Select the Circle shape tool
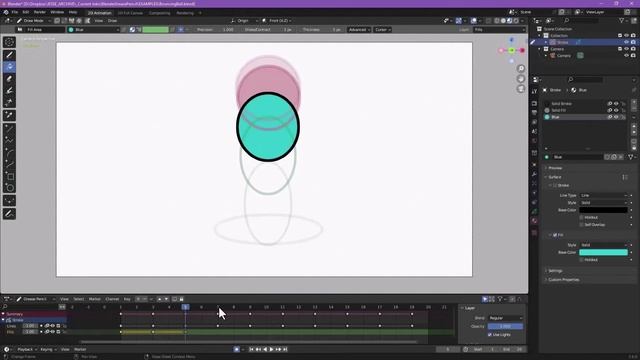 (x=9, y=188)
